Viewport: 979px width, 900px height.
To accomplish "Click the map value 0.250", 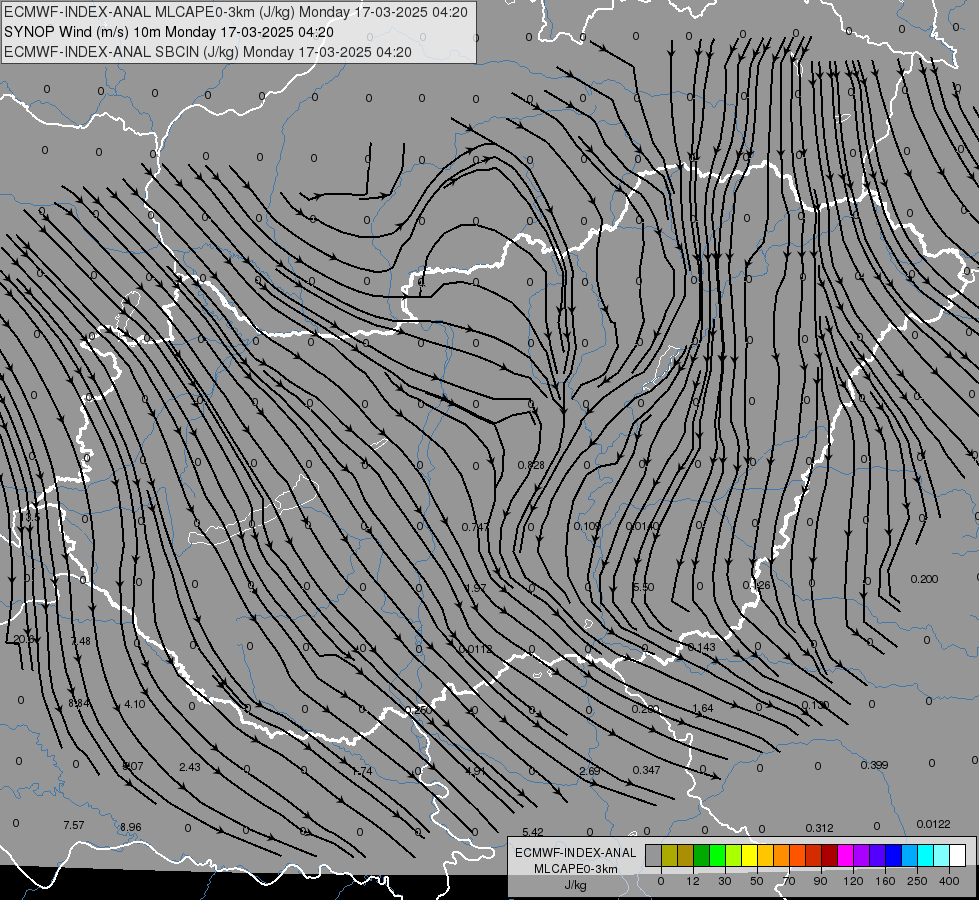I will [418, 710].
